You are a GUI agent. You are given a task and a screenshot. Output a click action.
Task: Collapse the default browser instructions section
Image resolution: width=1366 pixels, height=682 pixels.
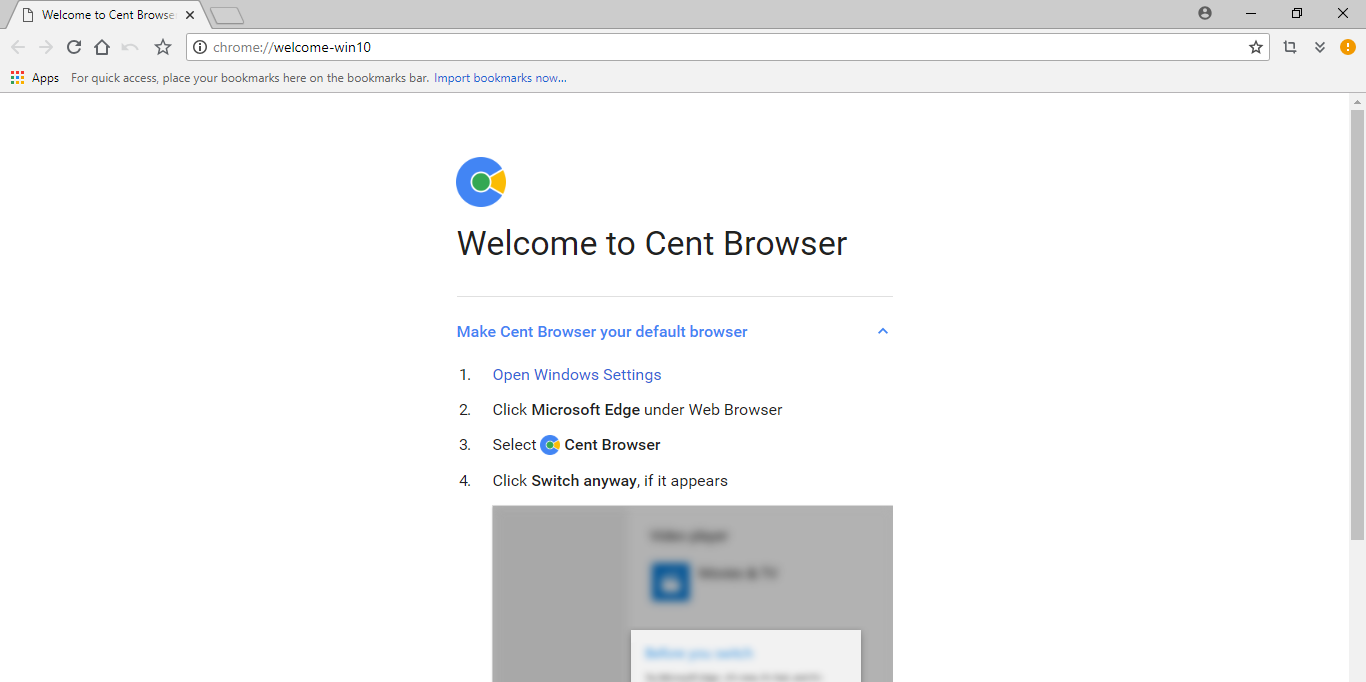pos(882,331)
